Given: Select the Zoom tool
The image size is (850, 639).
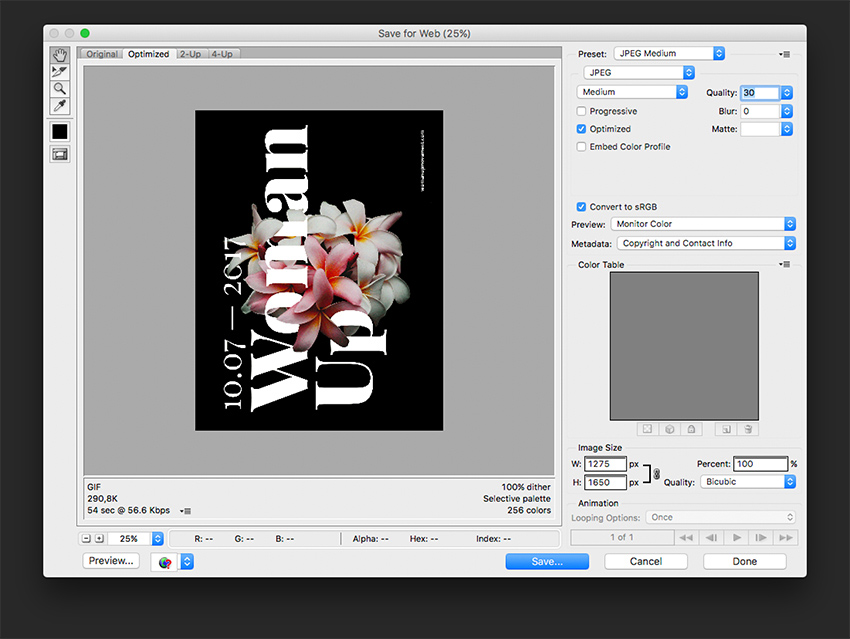Looking at the screenshot, I should coord(60,88).
